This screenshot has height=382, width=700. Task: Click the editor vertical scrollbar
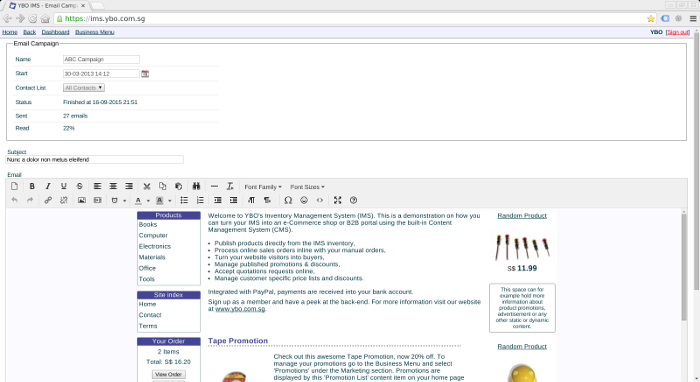[x=684, y=267]
